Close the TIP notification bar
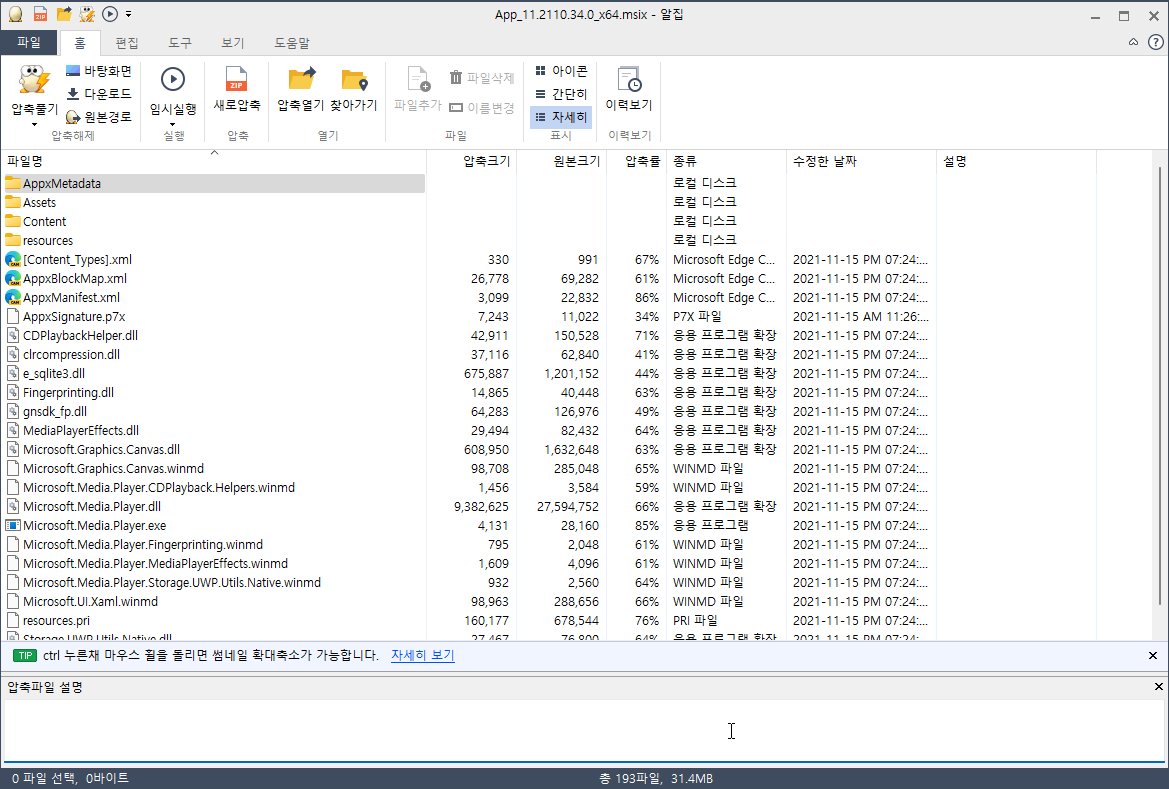The image size is (1169, 789). pos(1153,656)
